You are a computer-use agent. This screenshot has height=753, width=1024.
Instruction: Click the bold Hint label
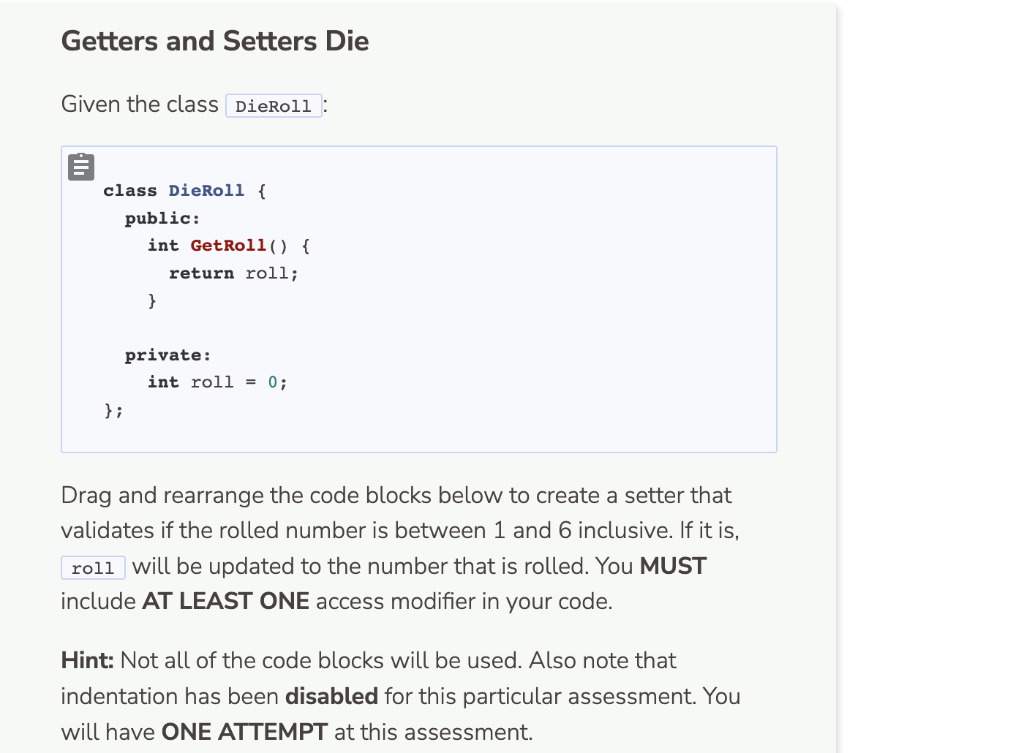coord(86,660)
